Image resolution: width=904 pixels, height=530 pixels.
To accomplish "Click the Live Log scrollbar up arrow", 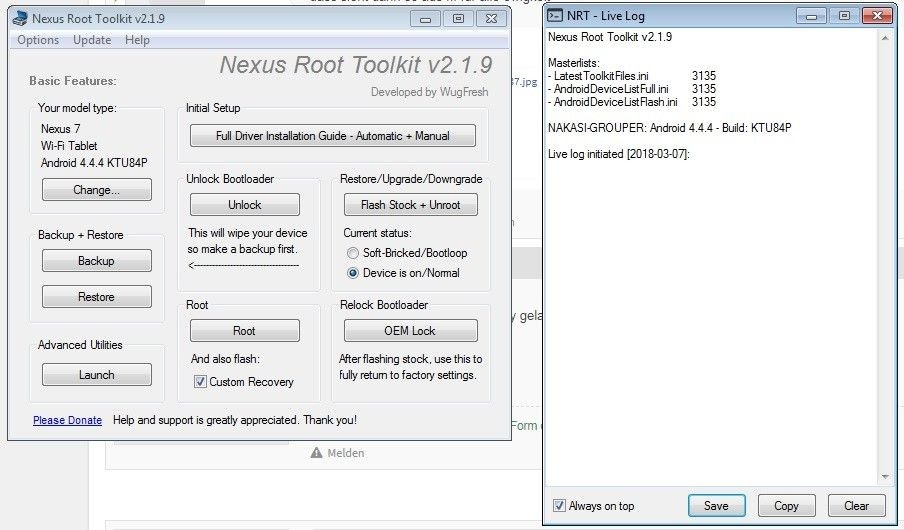I will (x=885, y=38).
